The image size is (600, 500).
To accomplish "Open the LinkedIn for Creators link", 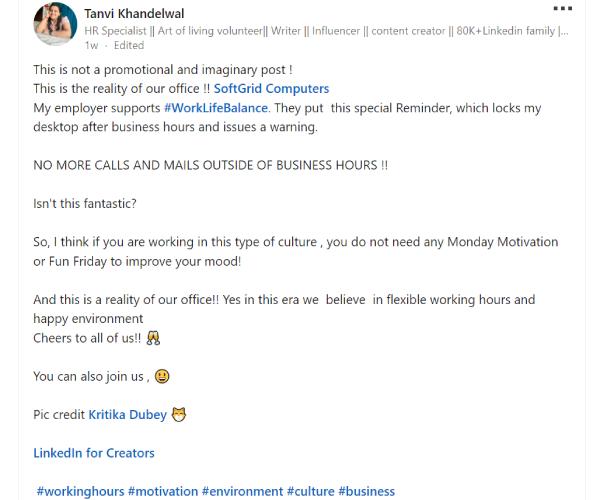I will coord(94,452).
